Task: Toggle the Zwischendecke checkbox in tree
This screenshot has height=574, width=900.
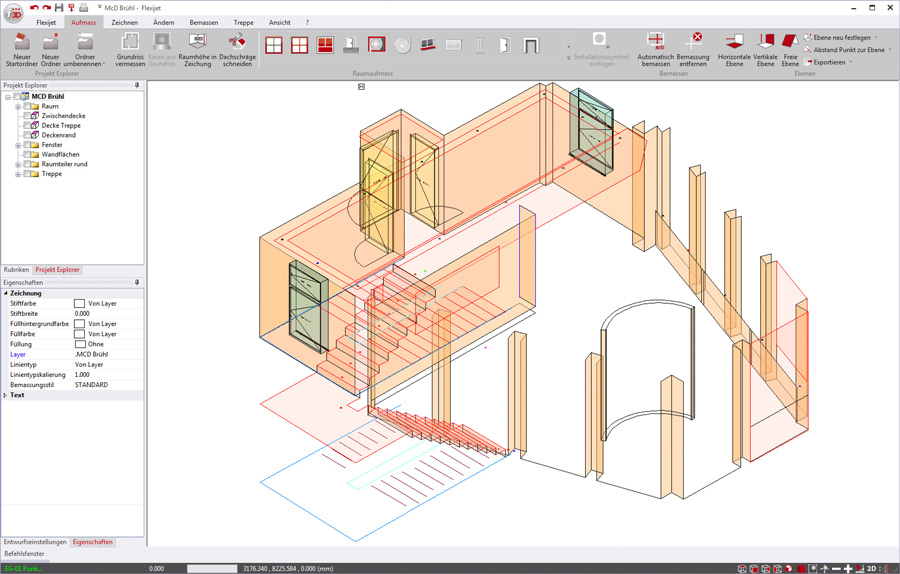Action: (x=28, y=116)
